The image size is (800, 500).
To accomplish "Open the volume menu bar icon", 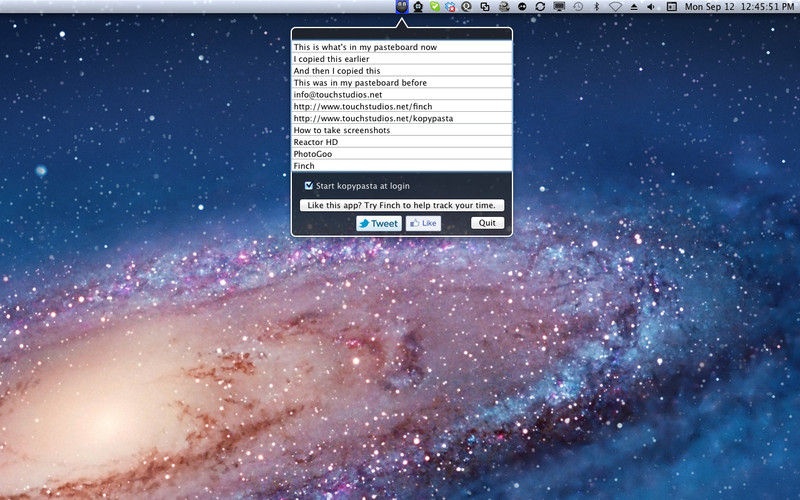I will pyautogui.click(x=651, y=7).
